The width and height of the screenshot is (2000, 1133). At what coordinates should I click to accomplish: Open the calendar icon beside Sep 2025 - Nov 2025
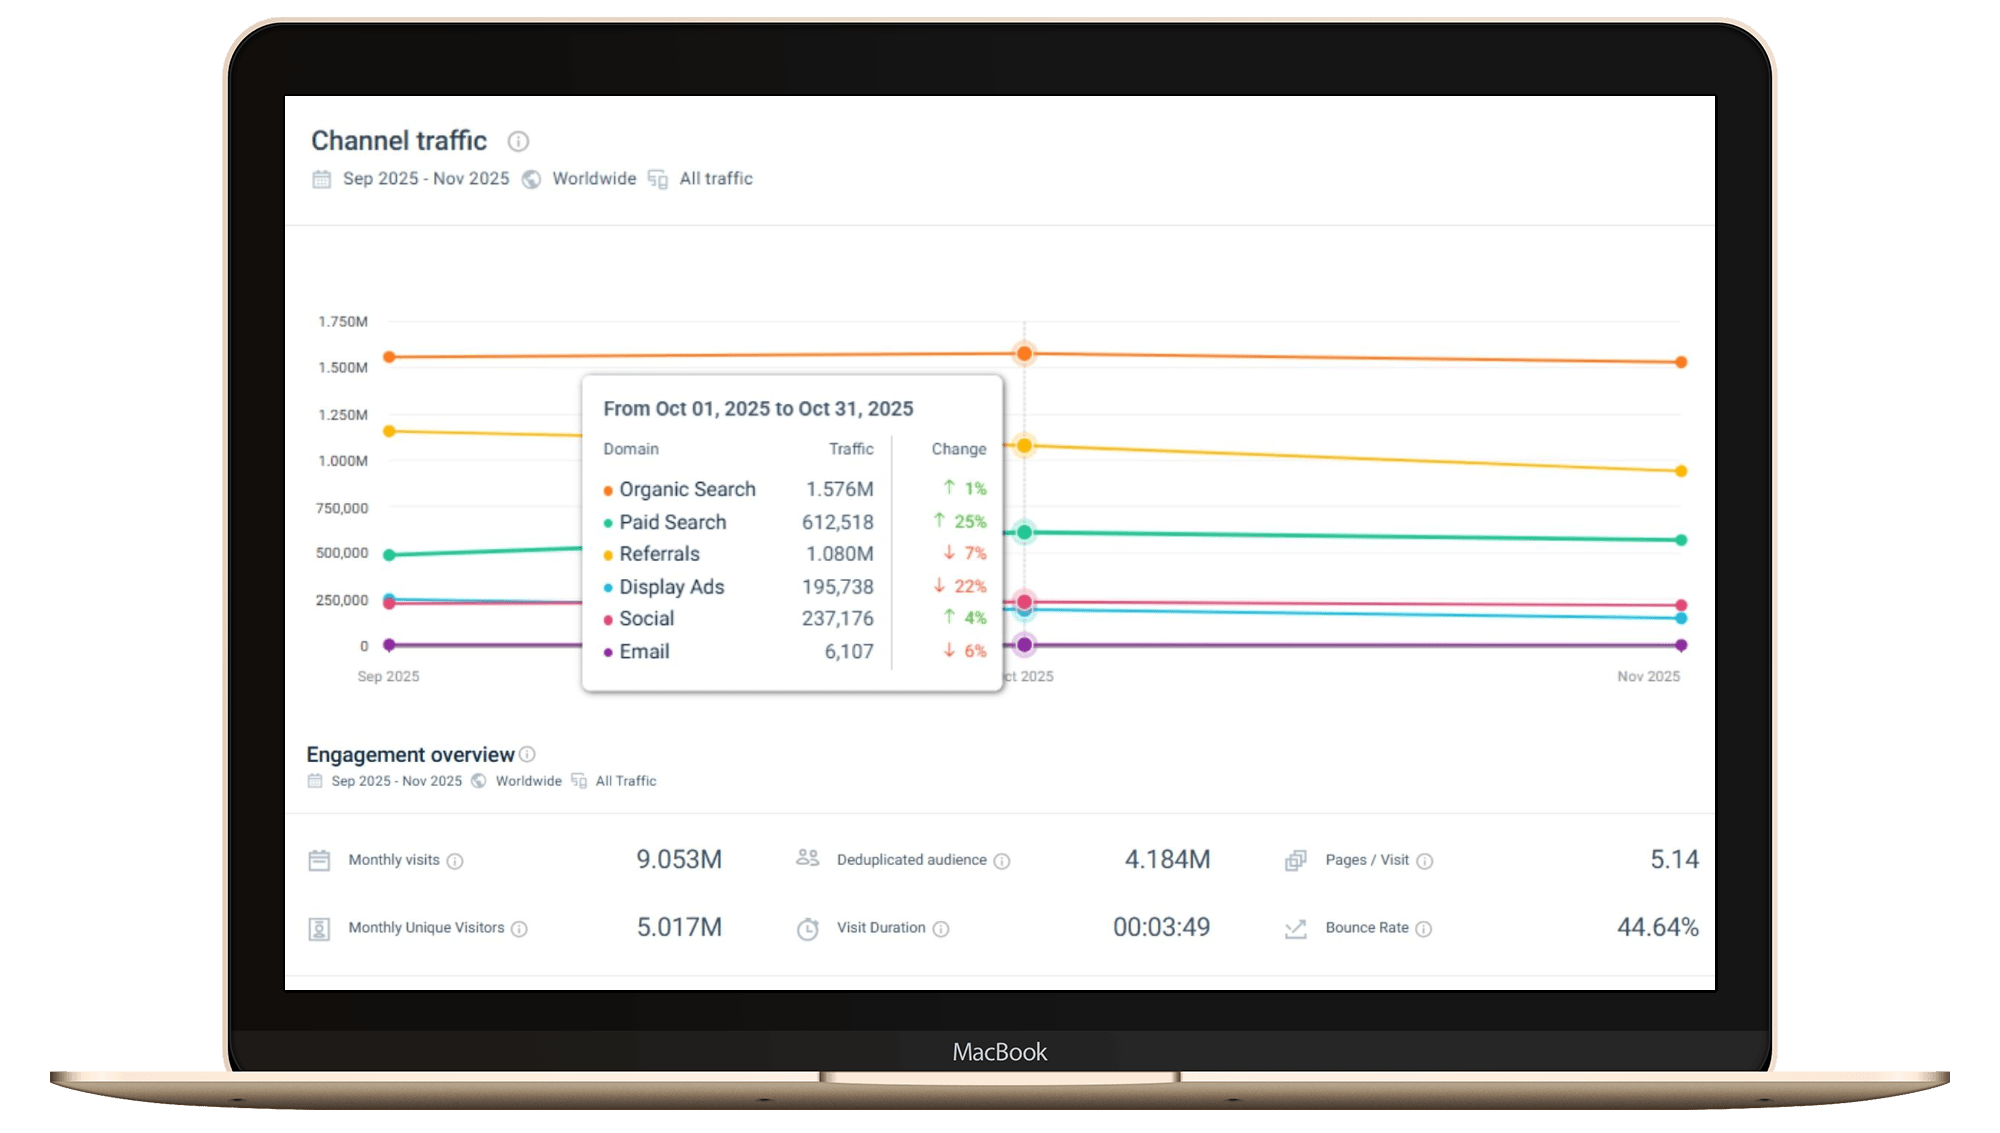tap(321, 178)
